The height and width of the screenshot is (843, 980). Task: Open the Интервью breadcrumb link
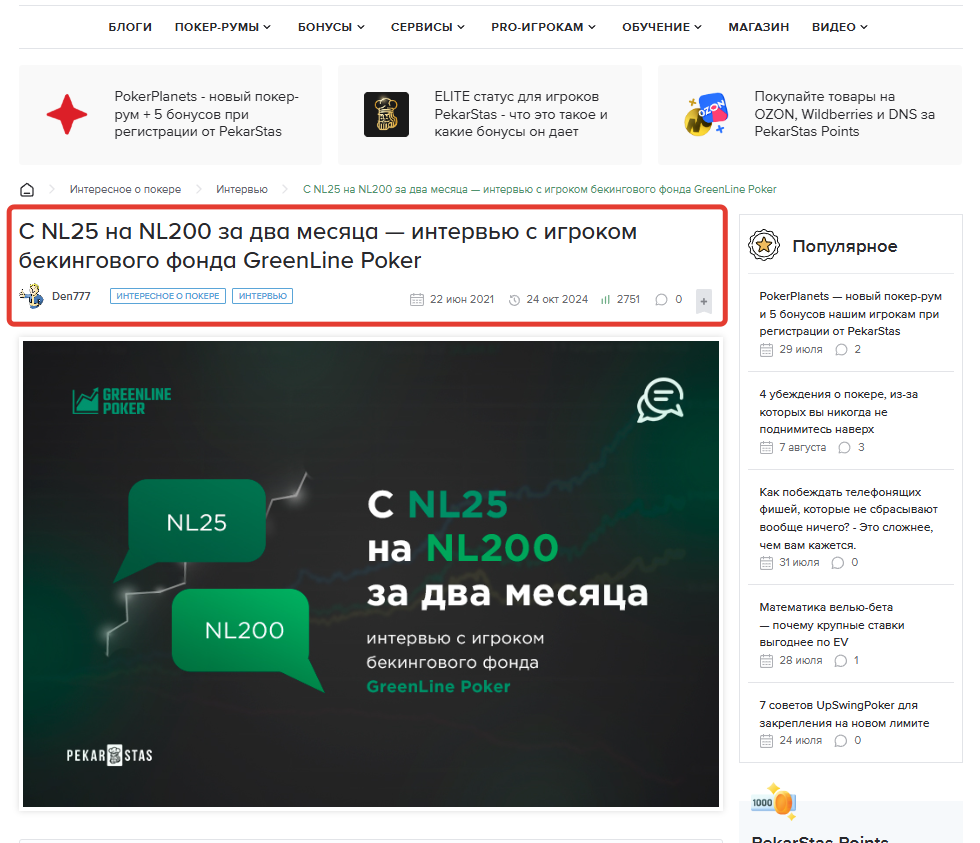click(242, 189)
